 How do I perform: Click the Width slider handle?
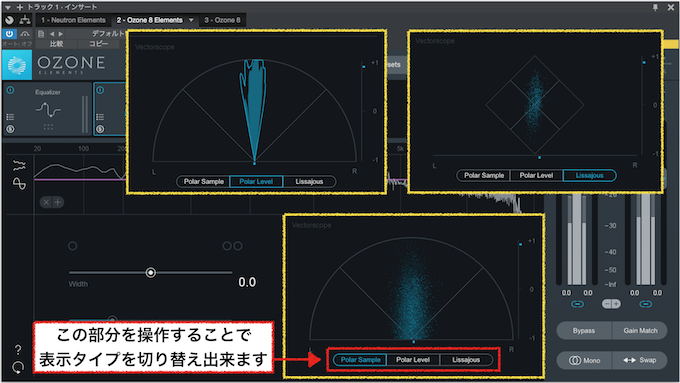(150, 272)
